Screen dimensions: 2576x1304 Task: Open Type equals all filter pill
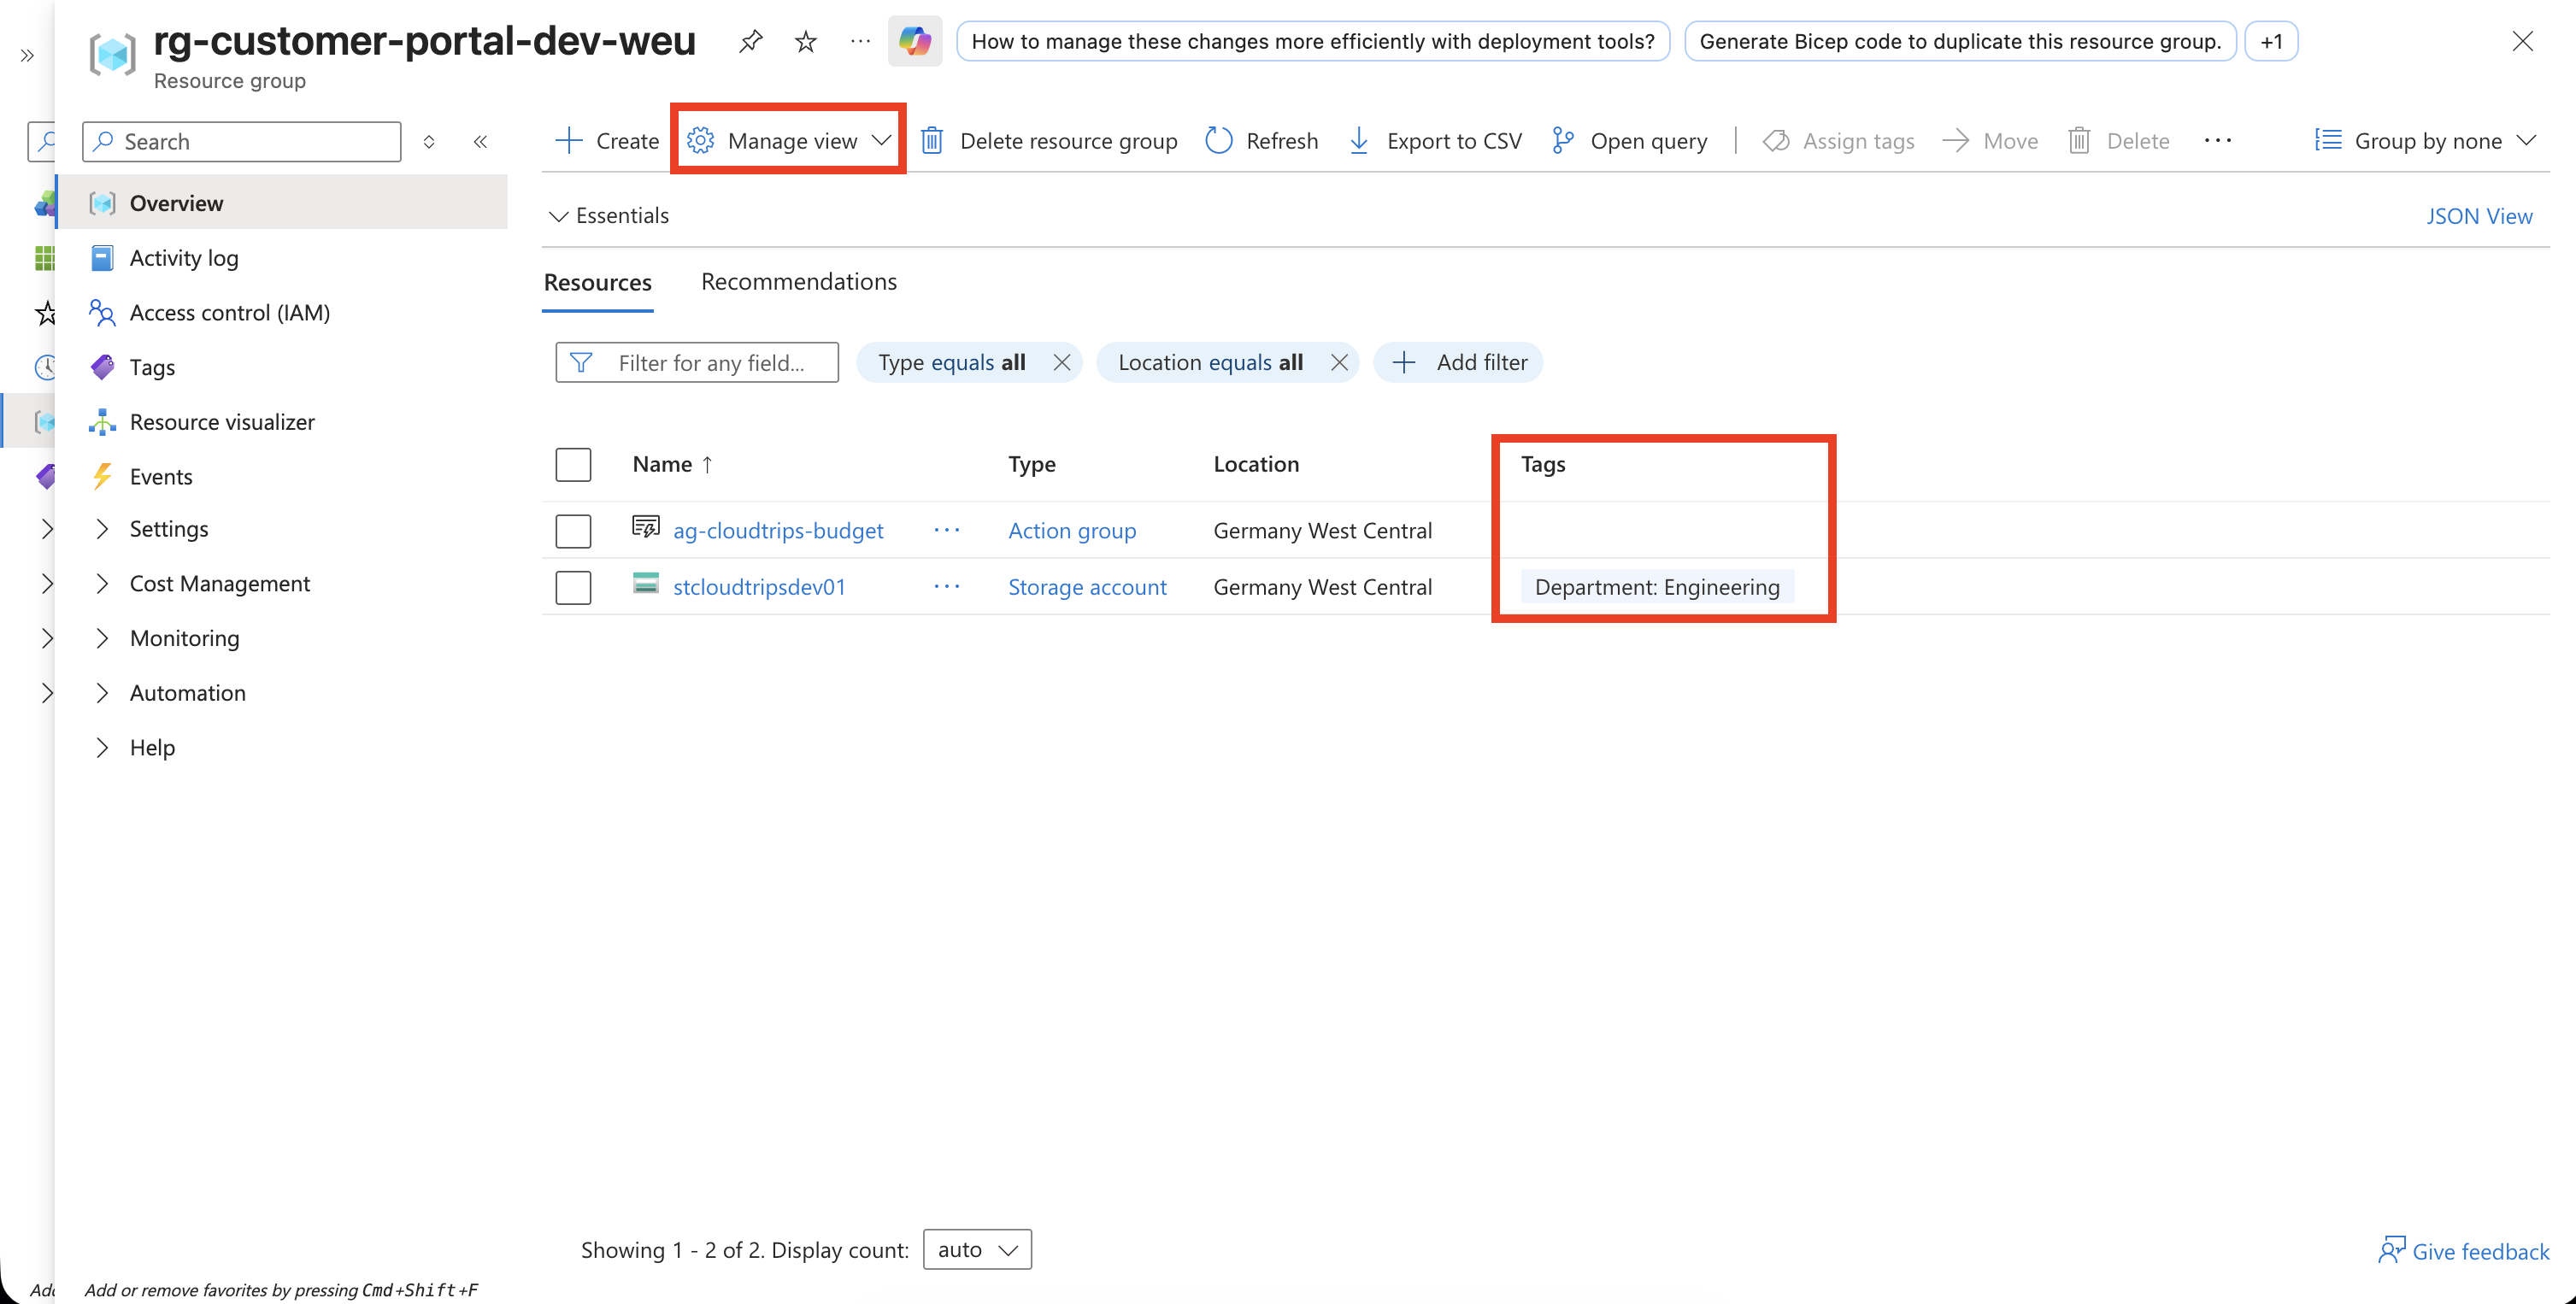tap(951, 363)
